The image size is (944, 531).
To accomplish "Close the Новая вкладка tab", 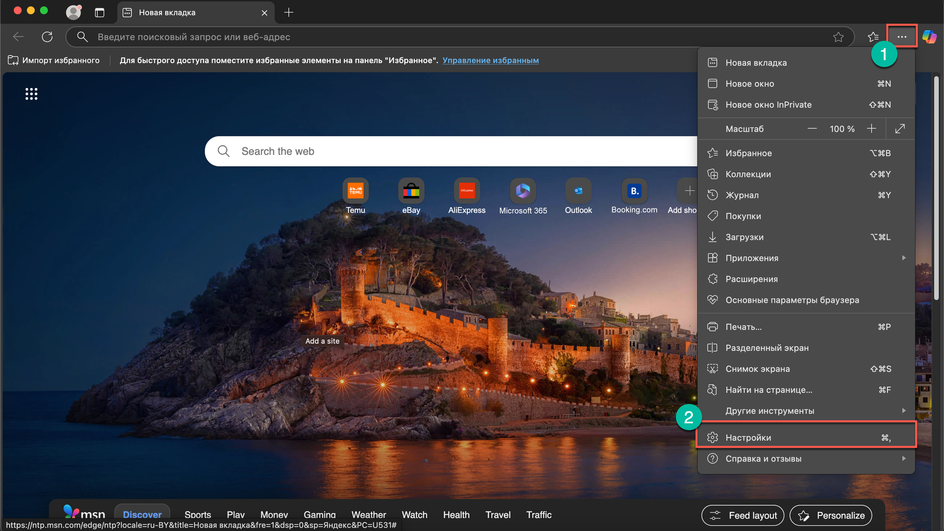I will [x=264, y=13].
